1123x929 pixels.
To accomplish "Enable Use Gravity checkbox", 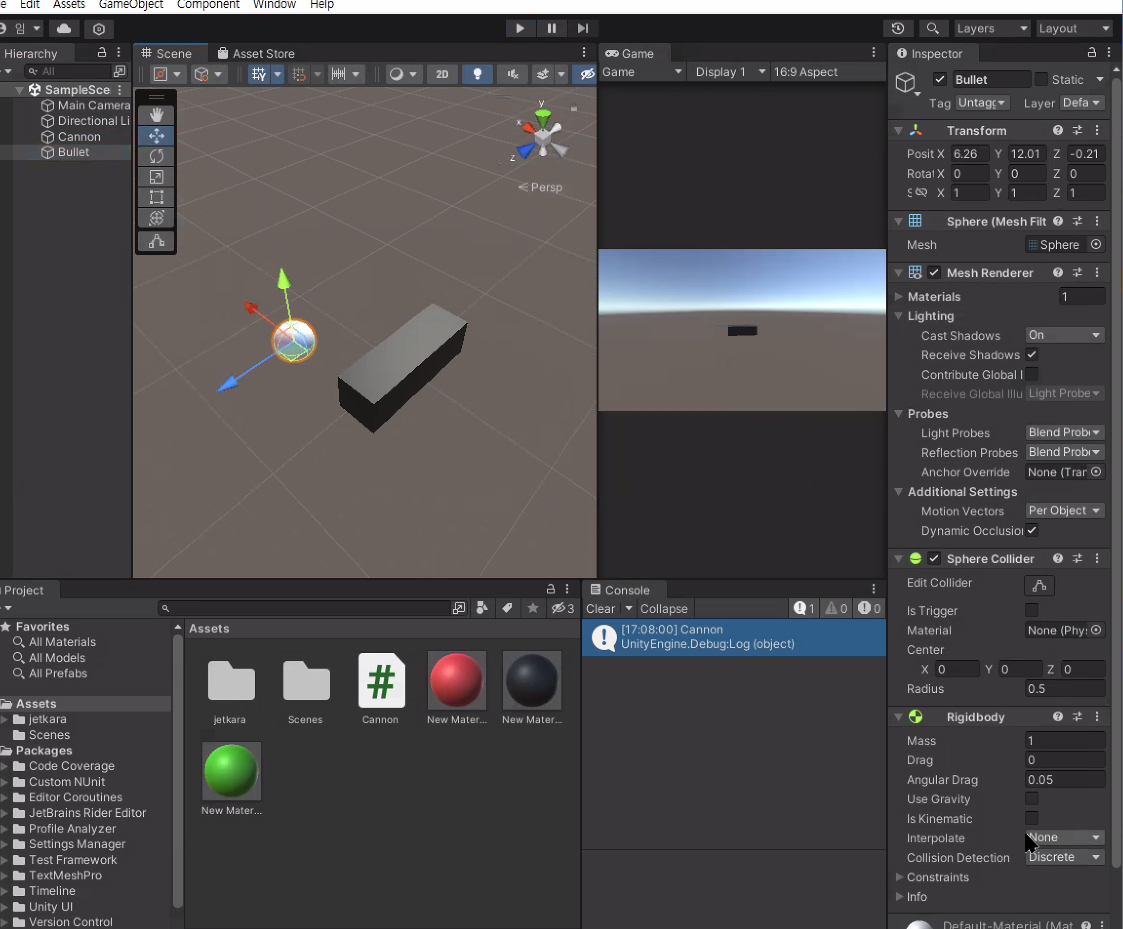I will 1031,798.
